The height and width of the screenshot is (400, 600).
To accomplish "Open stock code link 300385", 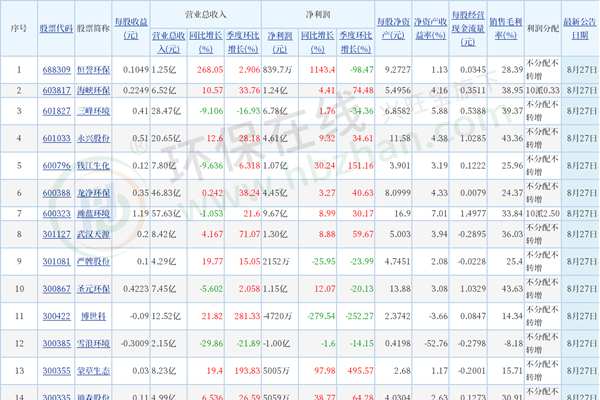I will [57, 344].
